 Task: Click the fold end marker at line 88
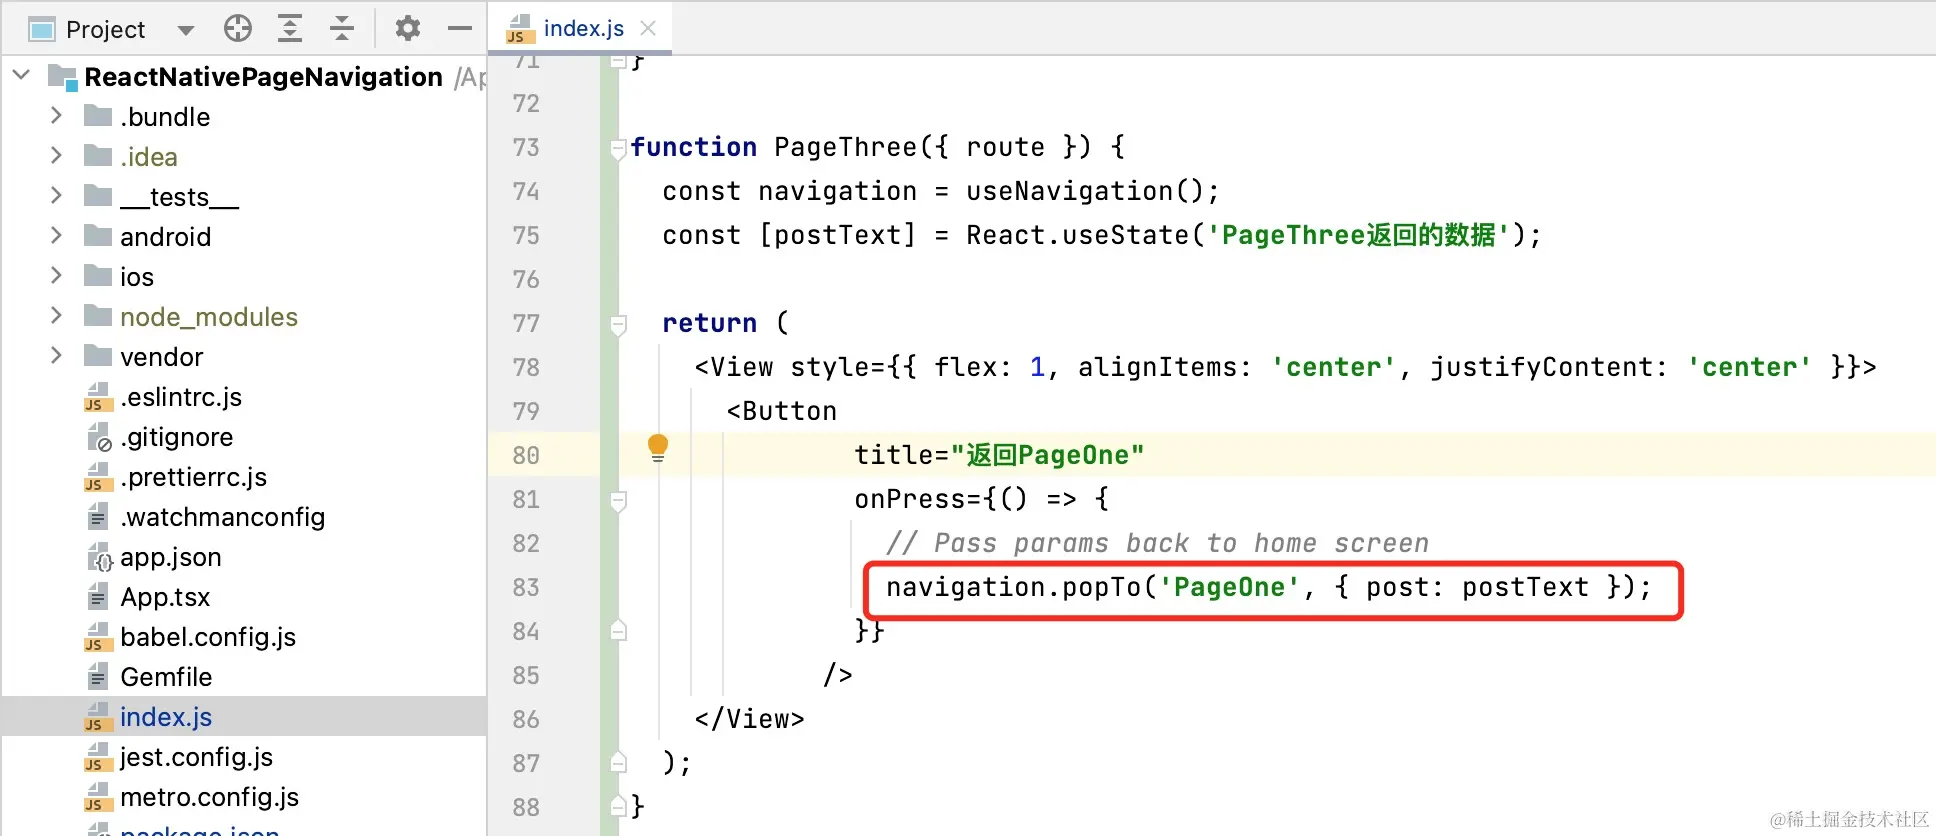point(618,806)
